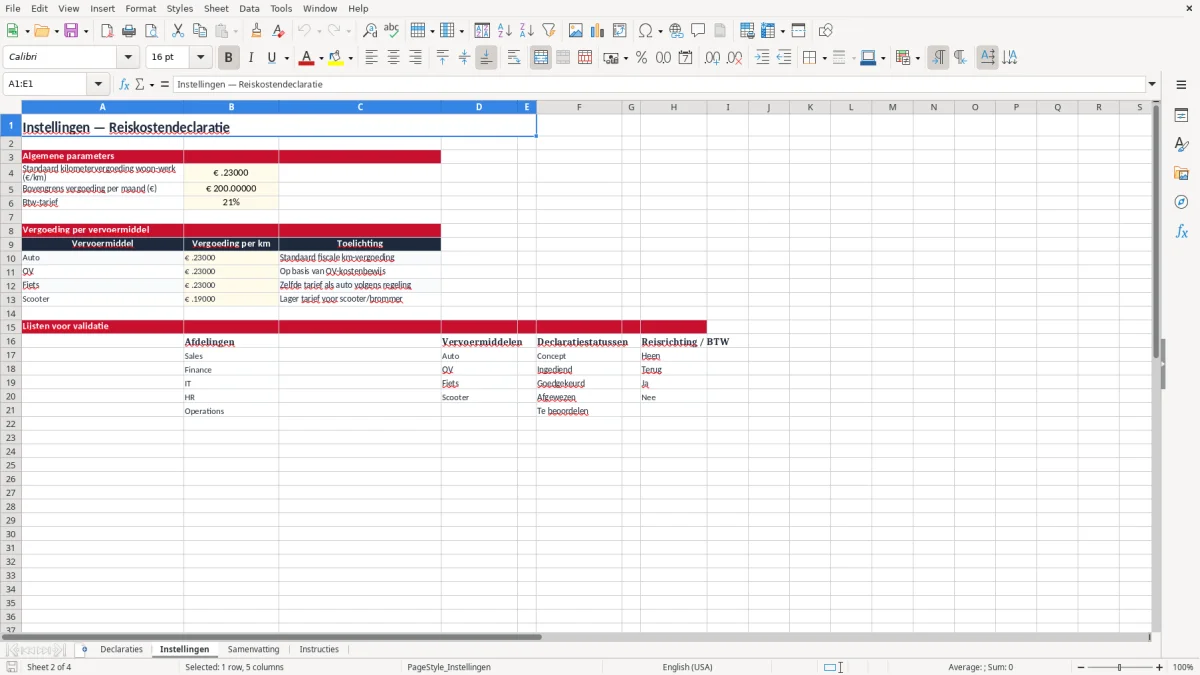Format the cell as percent
This screenshot has width=1200, height=675.
point(641,58)
